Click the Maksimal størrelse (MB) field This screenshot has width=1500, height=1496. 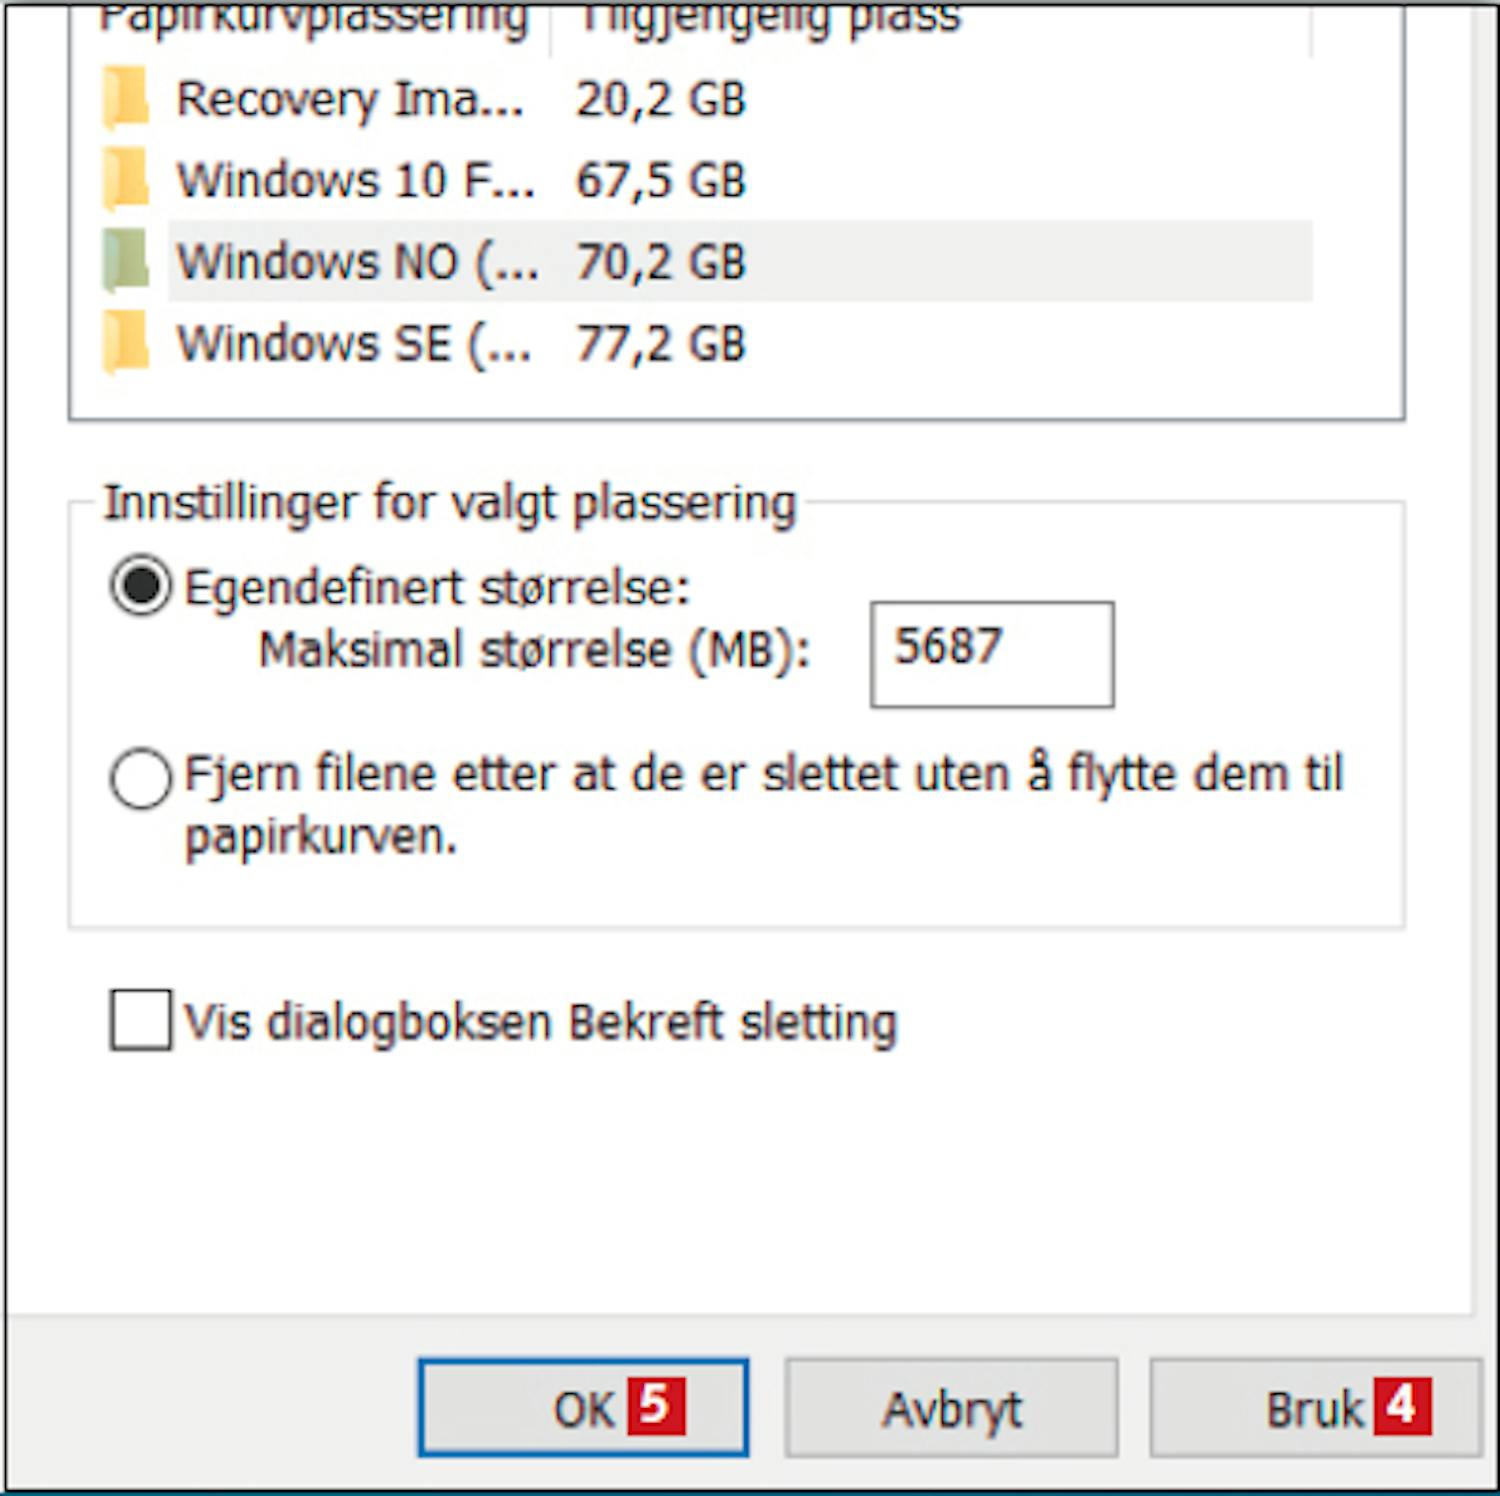pyautogui.click(x=992, y=654)
